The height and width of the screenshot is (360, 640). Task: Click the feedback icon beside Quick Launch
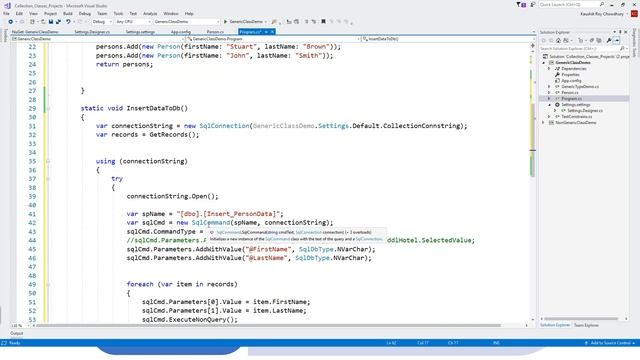coord(533,5)
